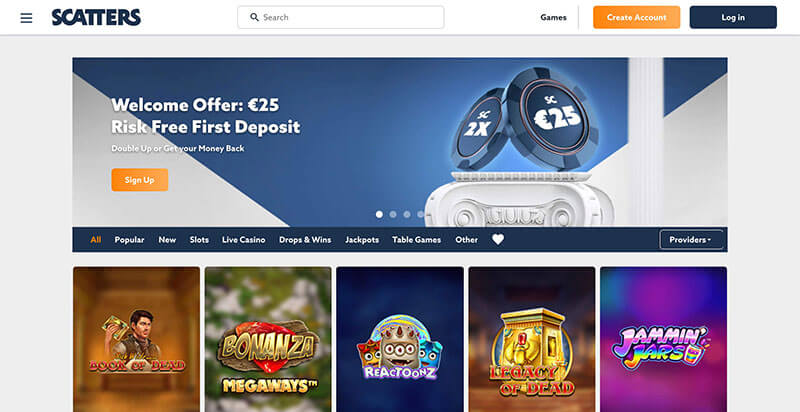Viewport: 800px width, 412px height.
Task: Open the Book of Dead game
Action: pyautogui.click(x=137, y=339)
